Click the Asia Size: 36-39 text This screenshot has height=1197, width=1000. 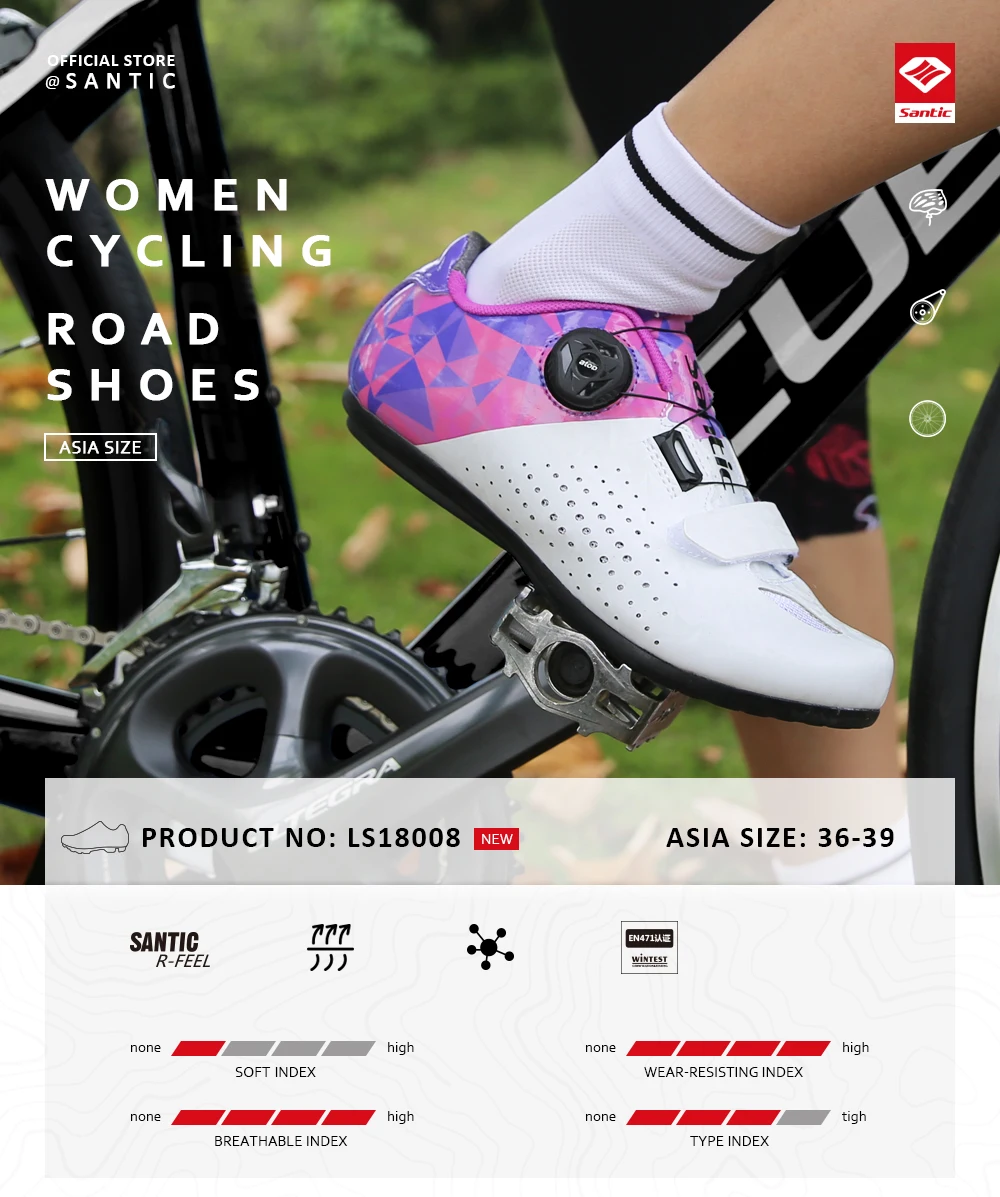tap(780, 838)
